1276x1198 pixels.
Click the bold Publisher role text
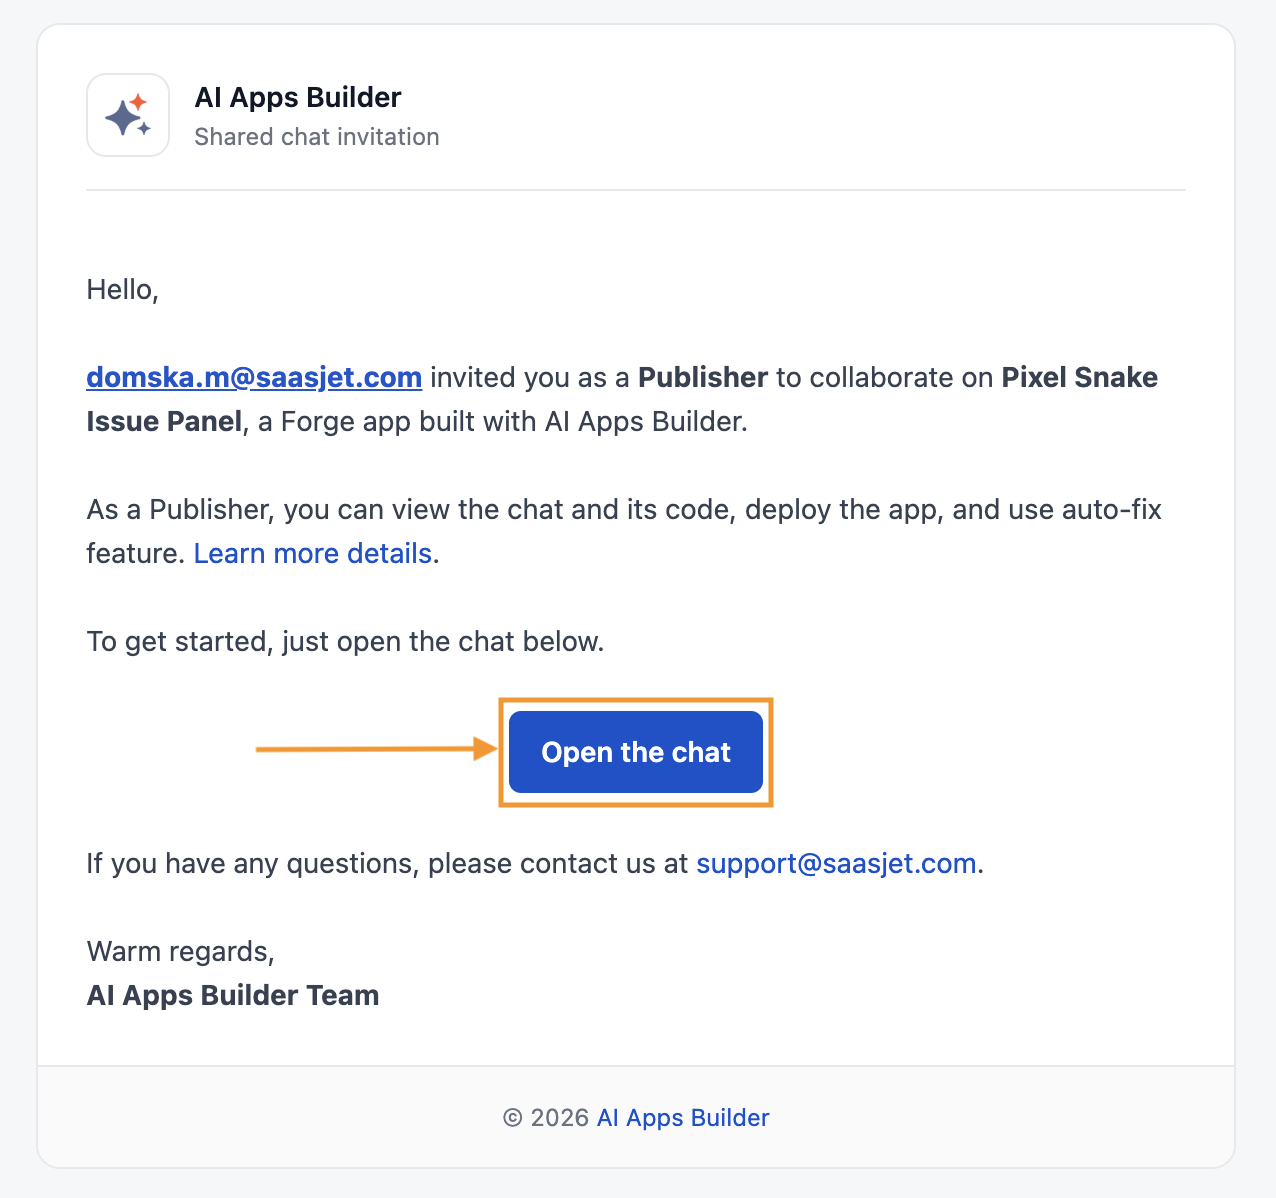703,377
